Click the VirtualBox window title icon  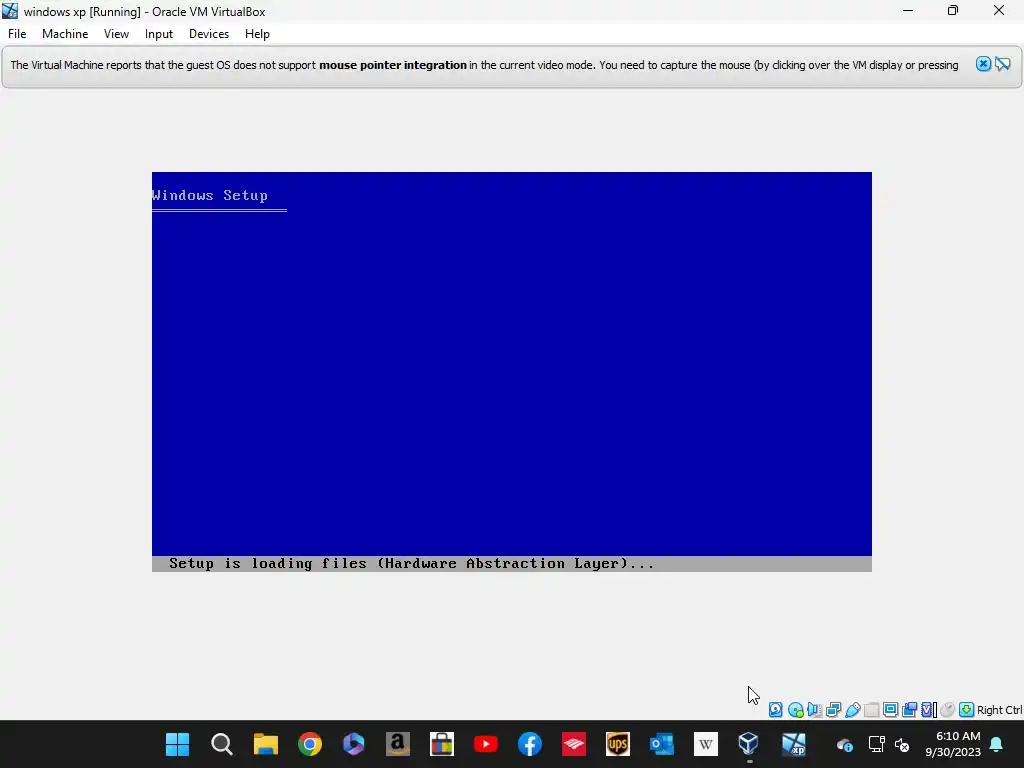point(10,11)
